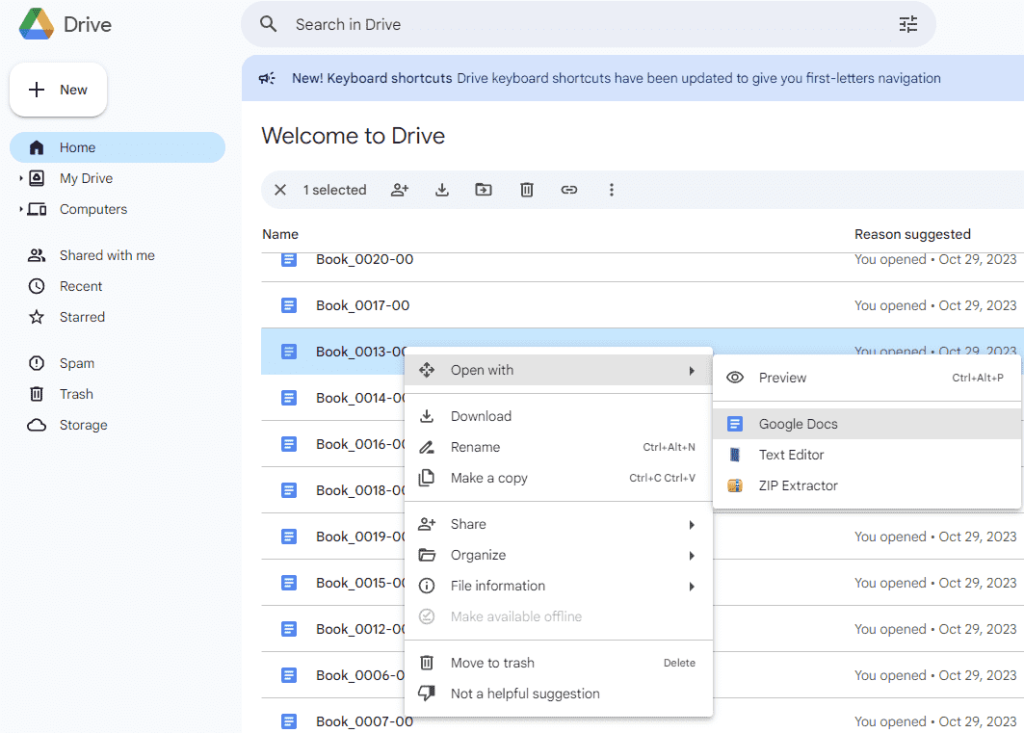The image size is (1024, 733).
Task: Click the Recent clock icon
Action: pos(37,286)
